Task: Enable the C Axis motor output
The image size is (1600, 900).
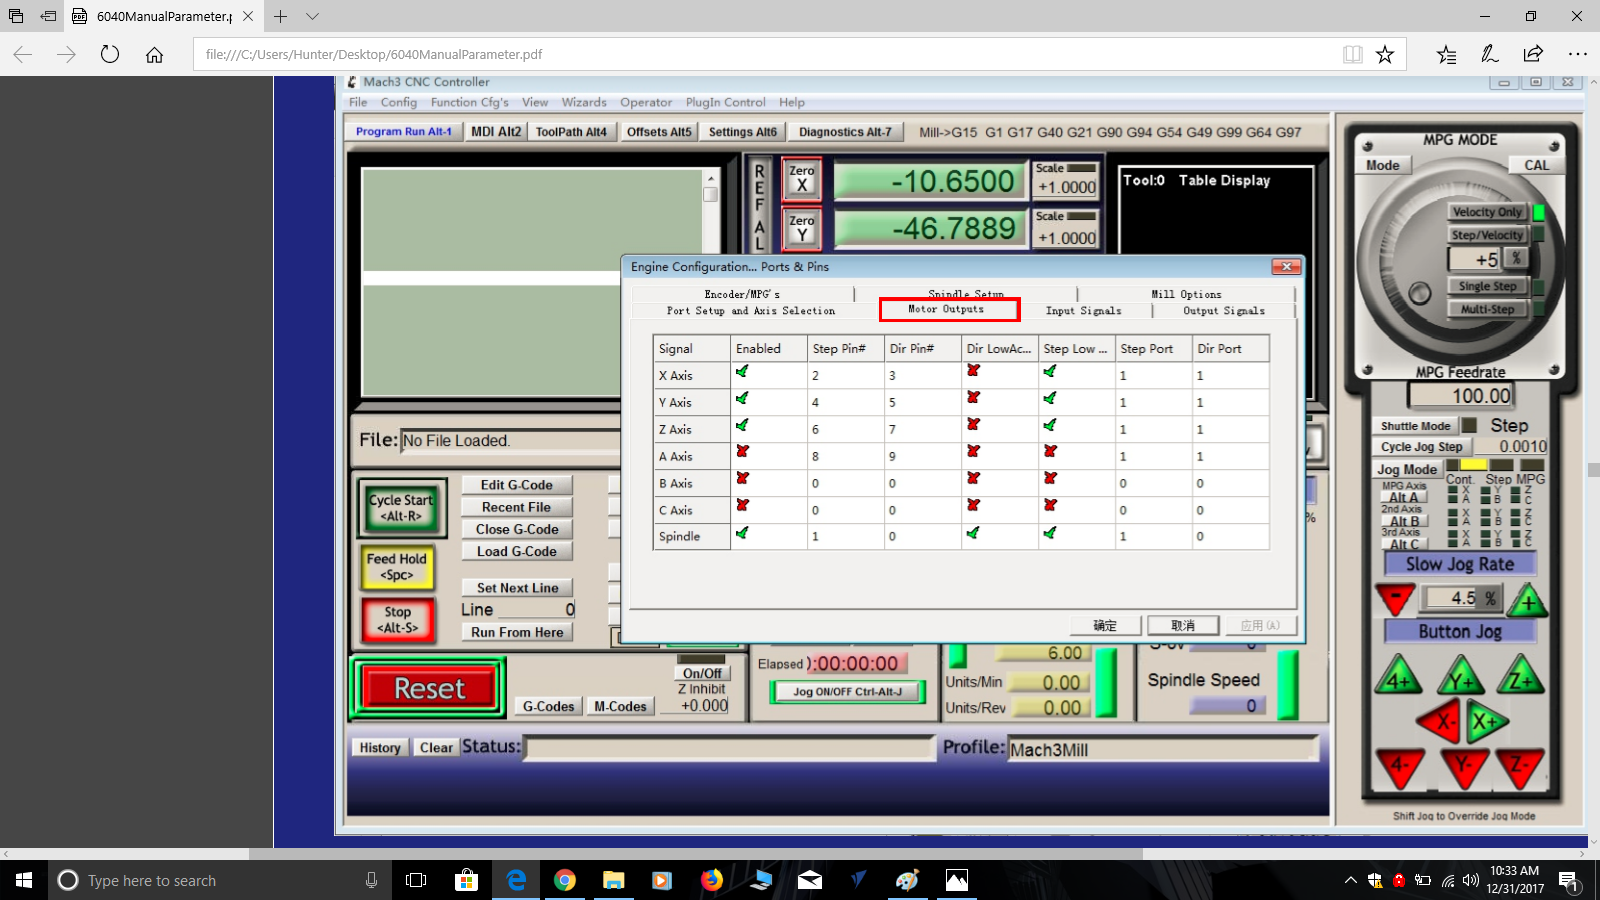Action: (742, 505)
